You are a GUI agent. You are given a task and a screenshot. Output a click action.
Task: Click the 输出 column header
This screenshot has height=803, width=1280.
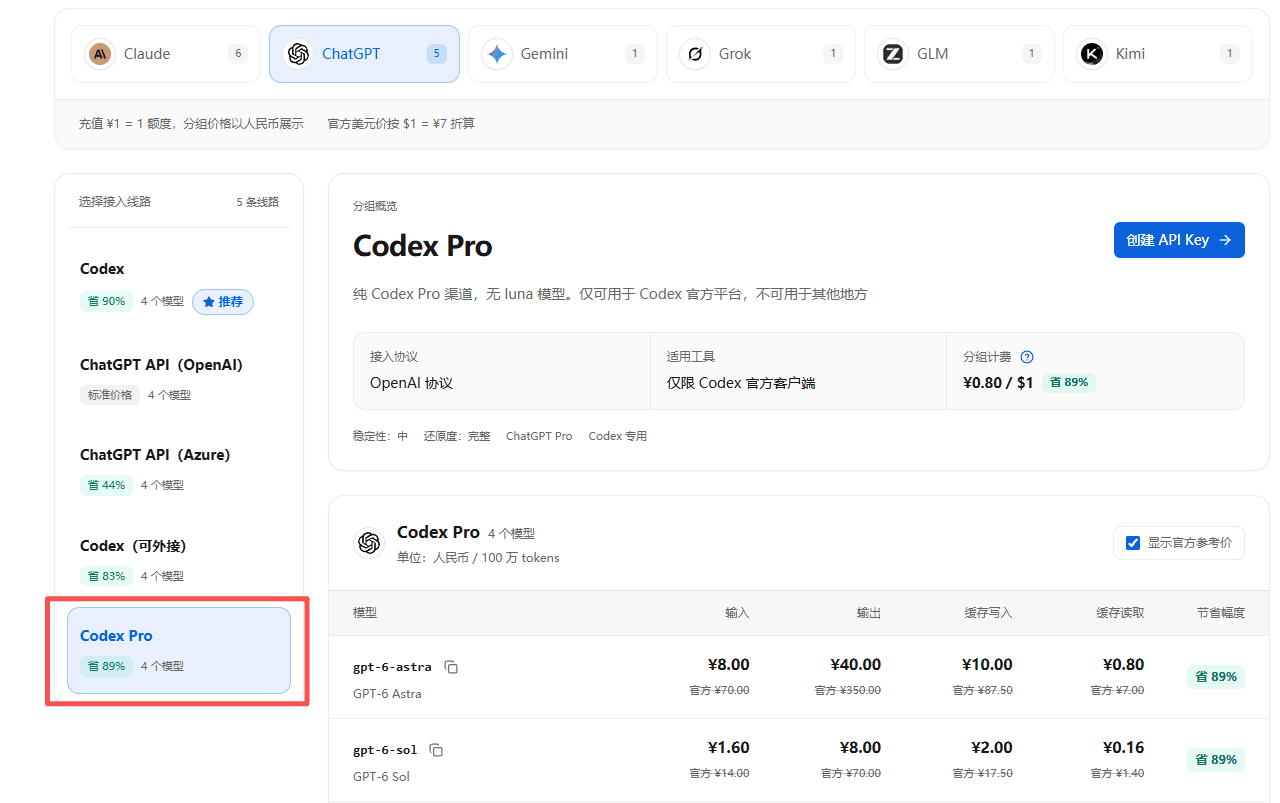869,613
